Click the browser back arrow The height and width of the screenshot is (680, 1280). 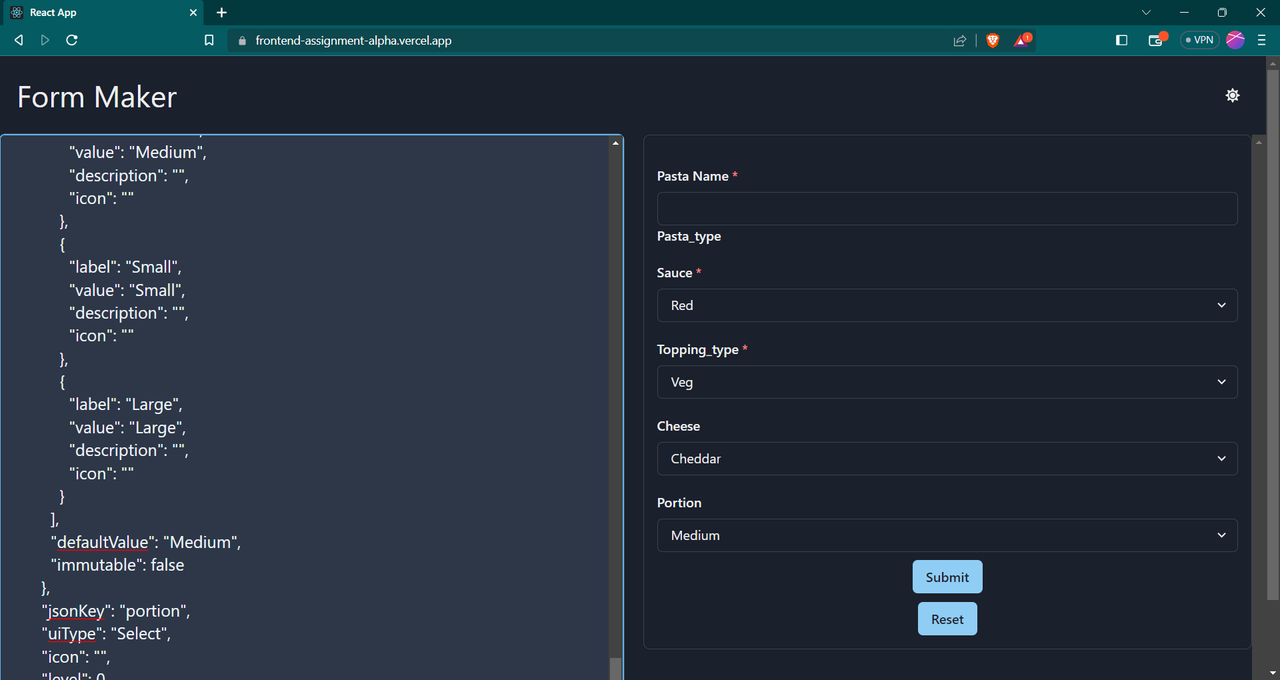(x=18, y=40)
